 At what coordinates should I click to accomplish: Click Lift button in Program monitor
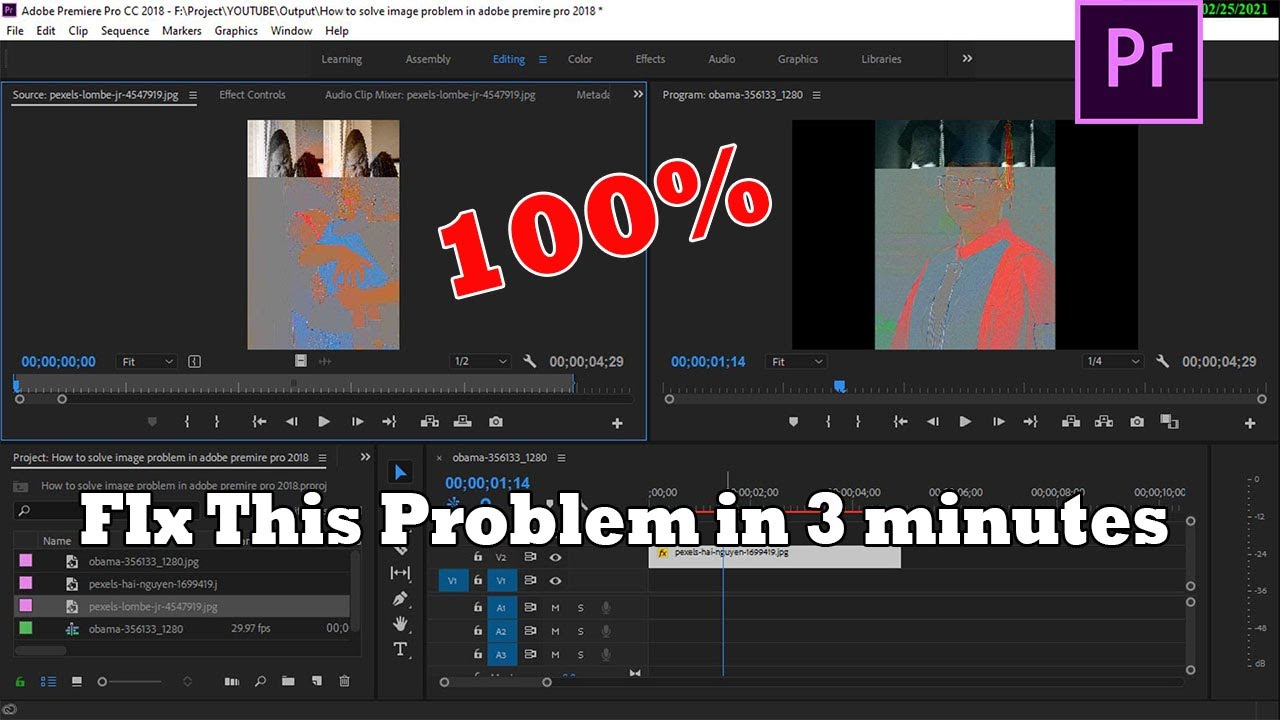pos(1071,422)
